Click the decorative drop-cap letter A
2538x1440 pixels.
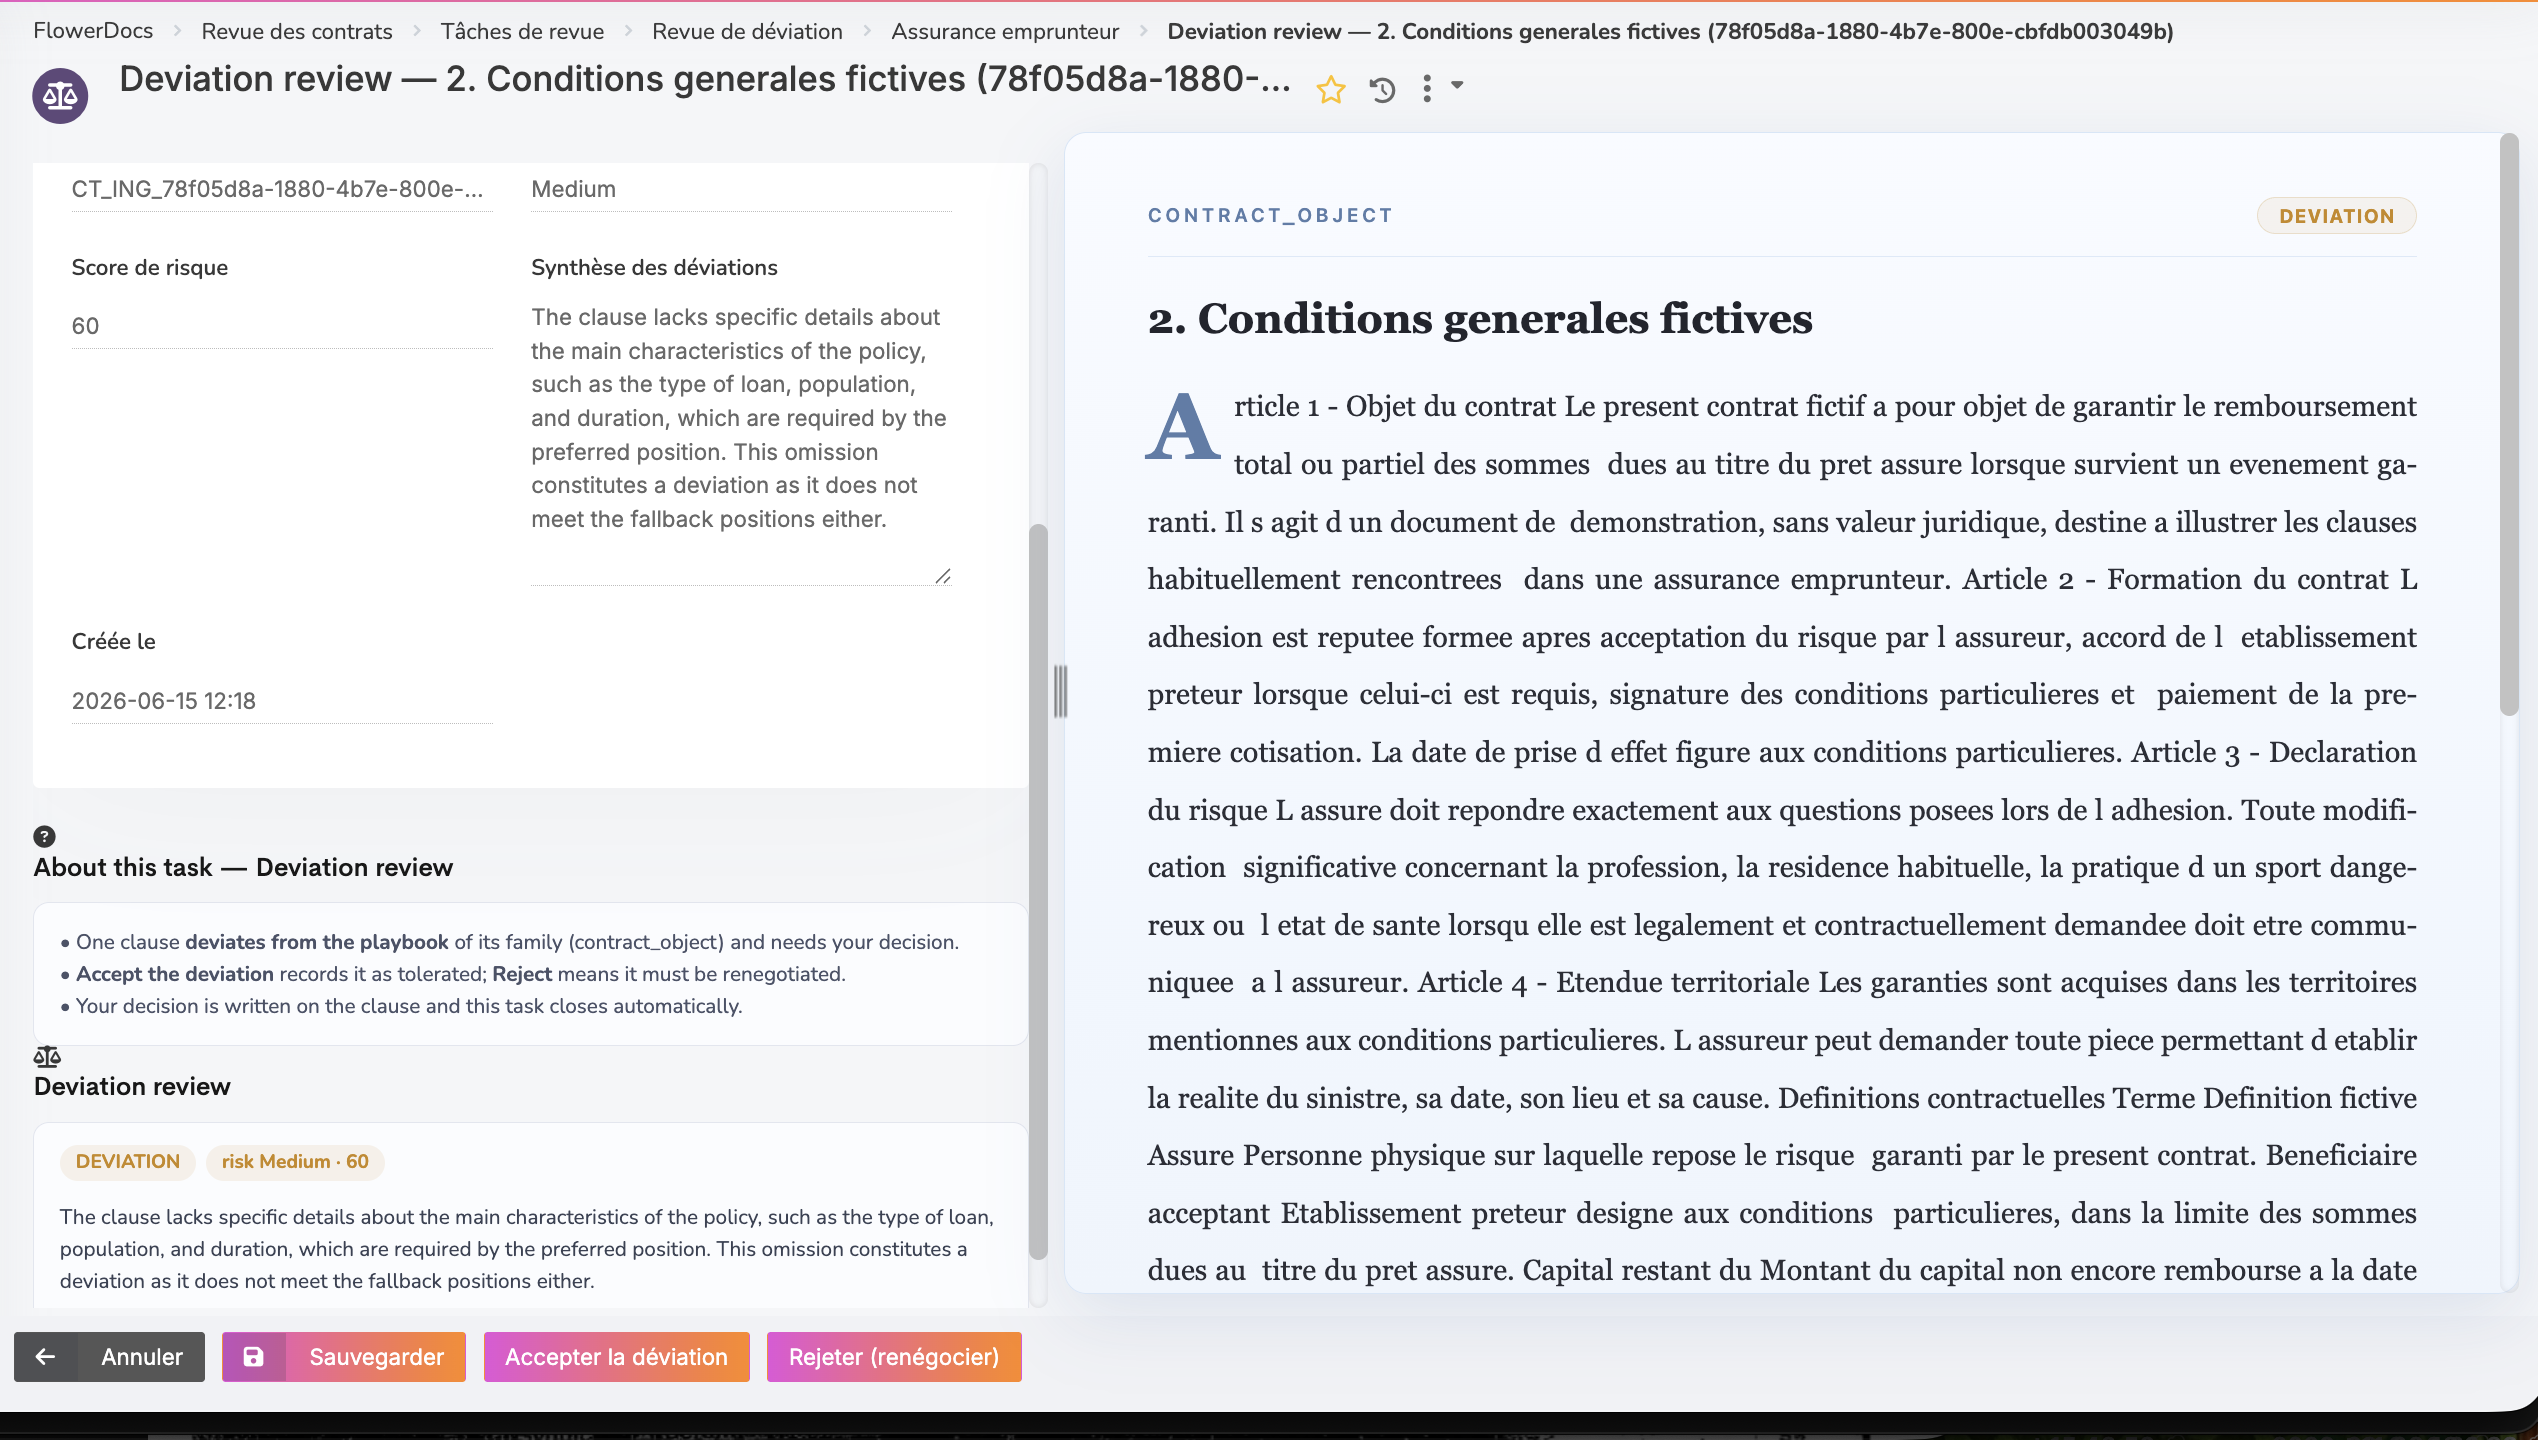[x=1183, y=427]
